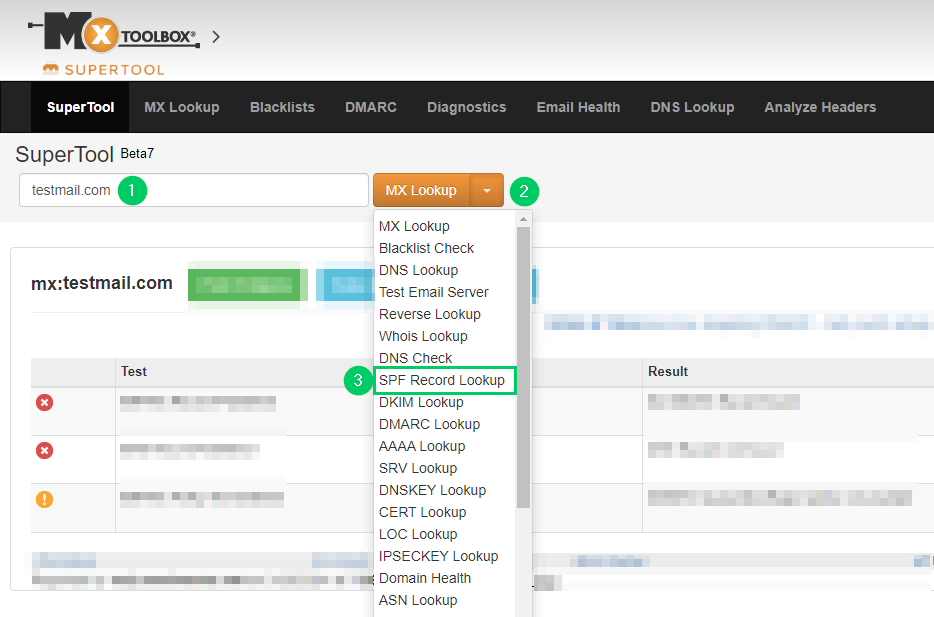
Task: Select DNS Check option
Action: tap(415, 359)
